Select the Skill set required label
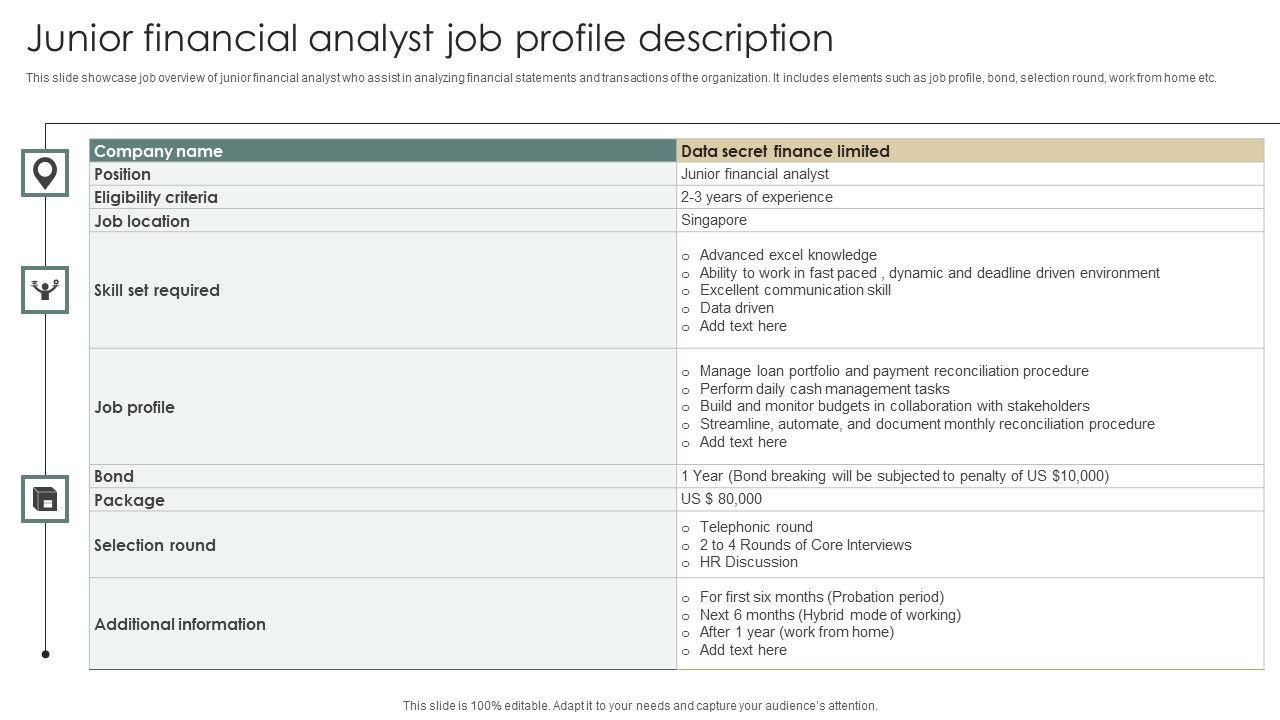 point(156,290)
